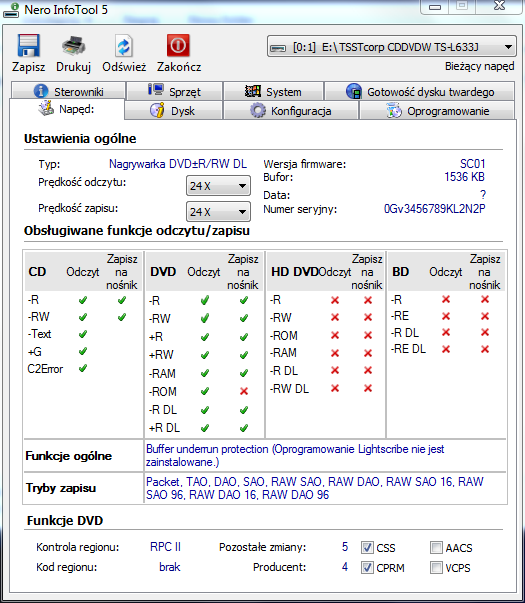Viewport: 525px width, 603px height.
Task: Open the Konfiguracja tab
Action: [290, 111]
